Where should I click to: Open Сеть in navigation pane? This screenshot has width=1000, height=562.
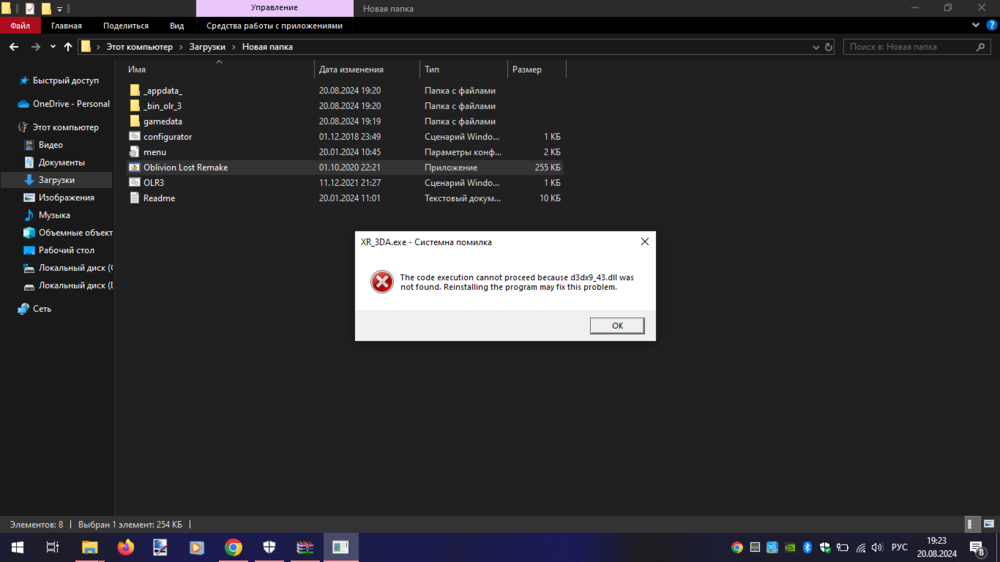[x=42, y=309]
